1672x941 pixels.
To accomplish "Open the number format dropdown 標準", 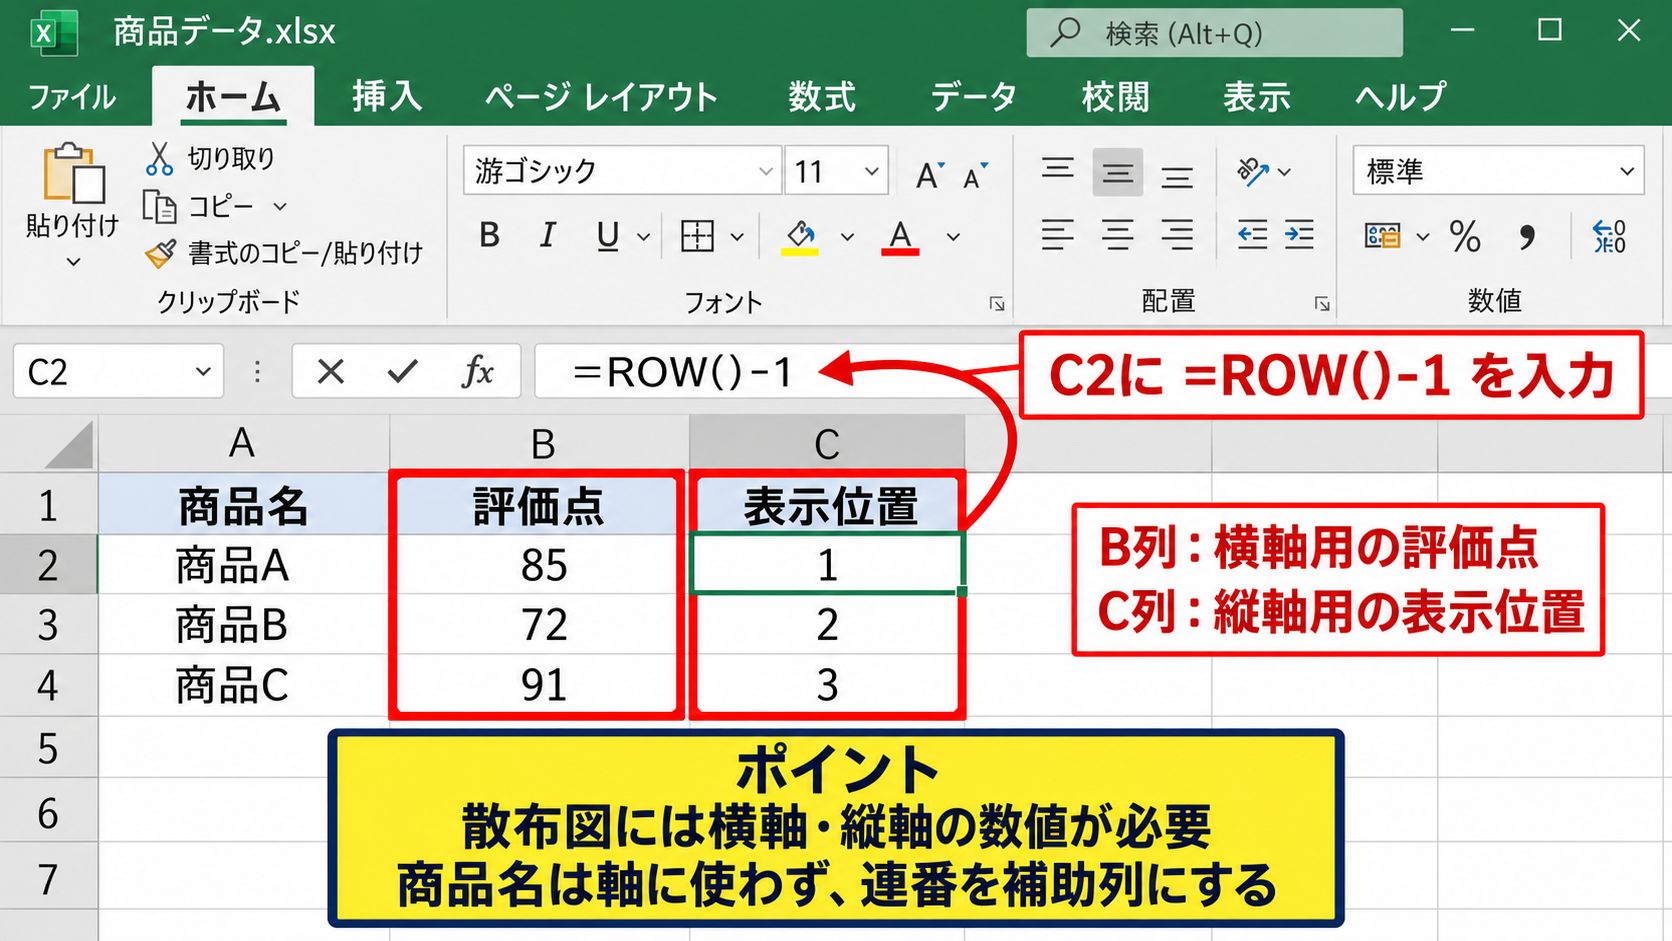I will point(1627,172).
